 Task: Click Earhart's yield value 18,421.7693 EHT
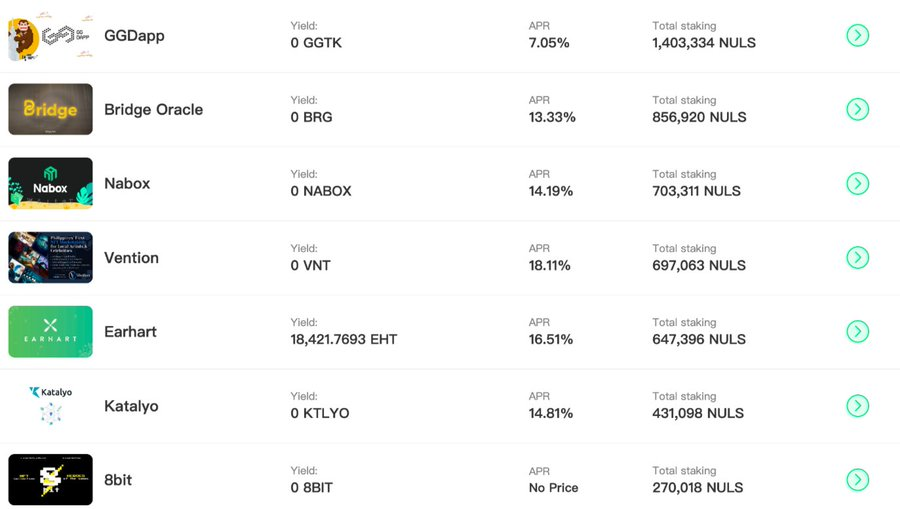pyautogui.click(x=343, y=339)
